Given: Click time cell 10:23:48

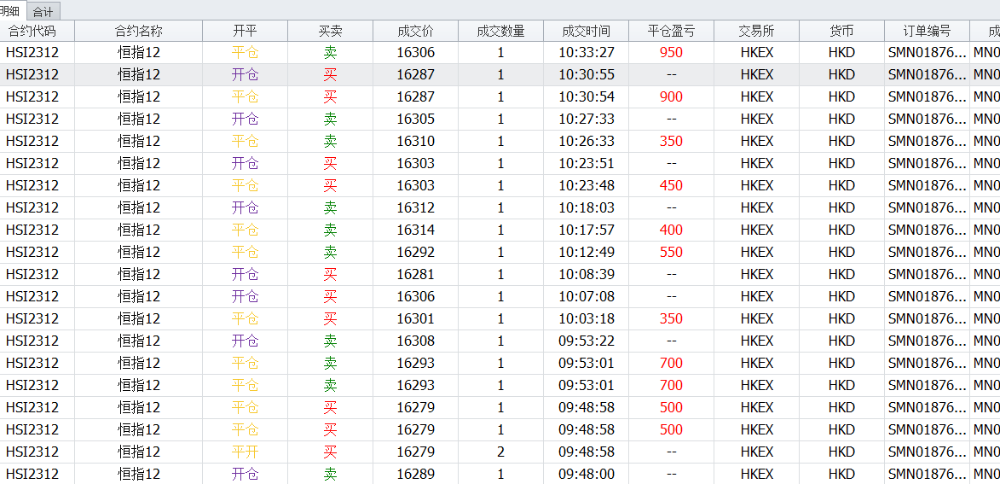Looking at the screenshot, I should tap(587, 186).
